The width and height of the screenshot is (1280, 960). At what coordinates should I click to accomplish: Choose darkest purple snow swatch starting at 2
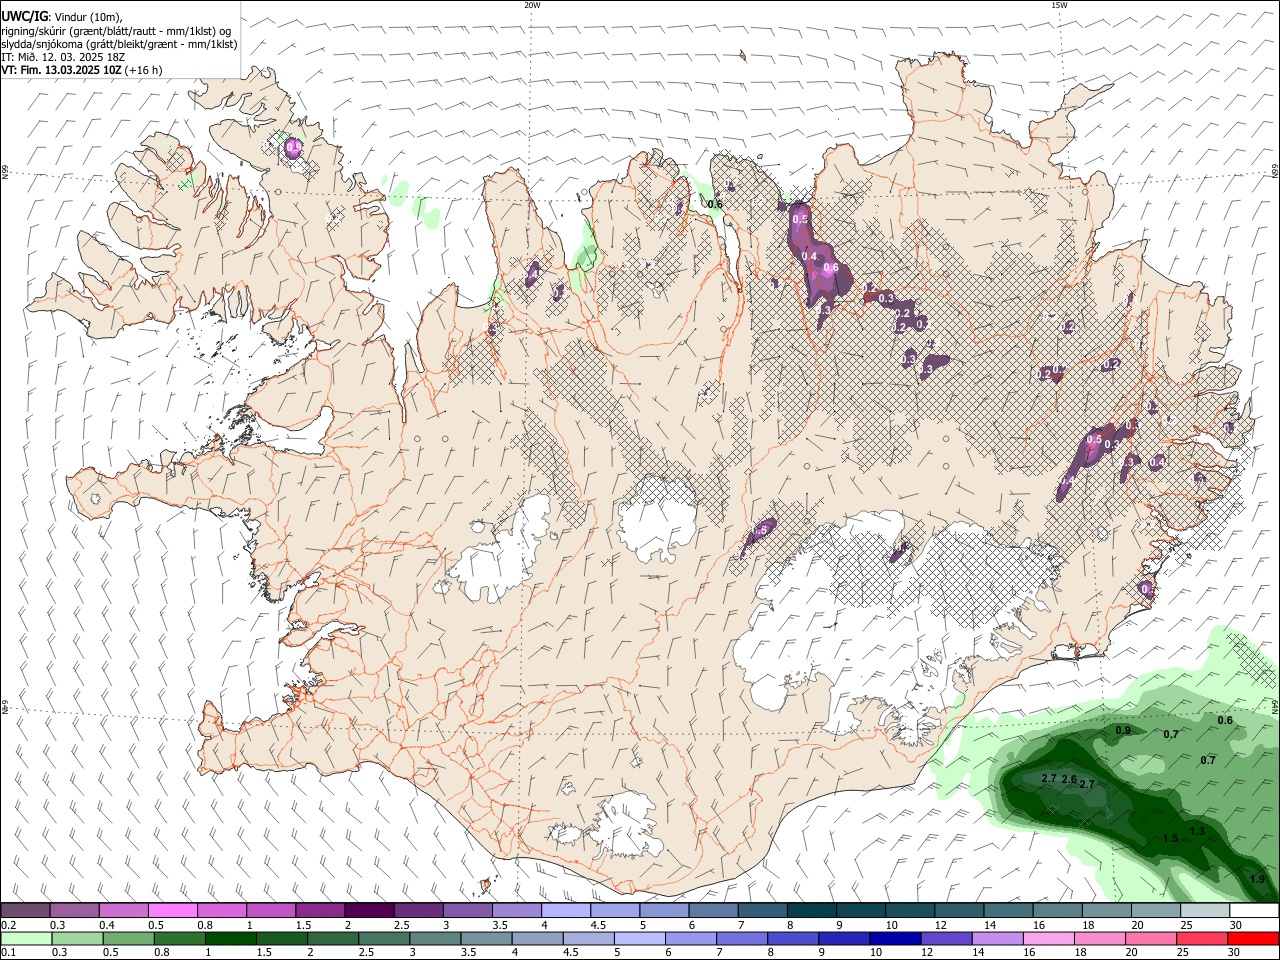click(368, 910)
